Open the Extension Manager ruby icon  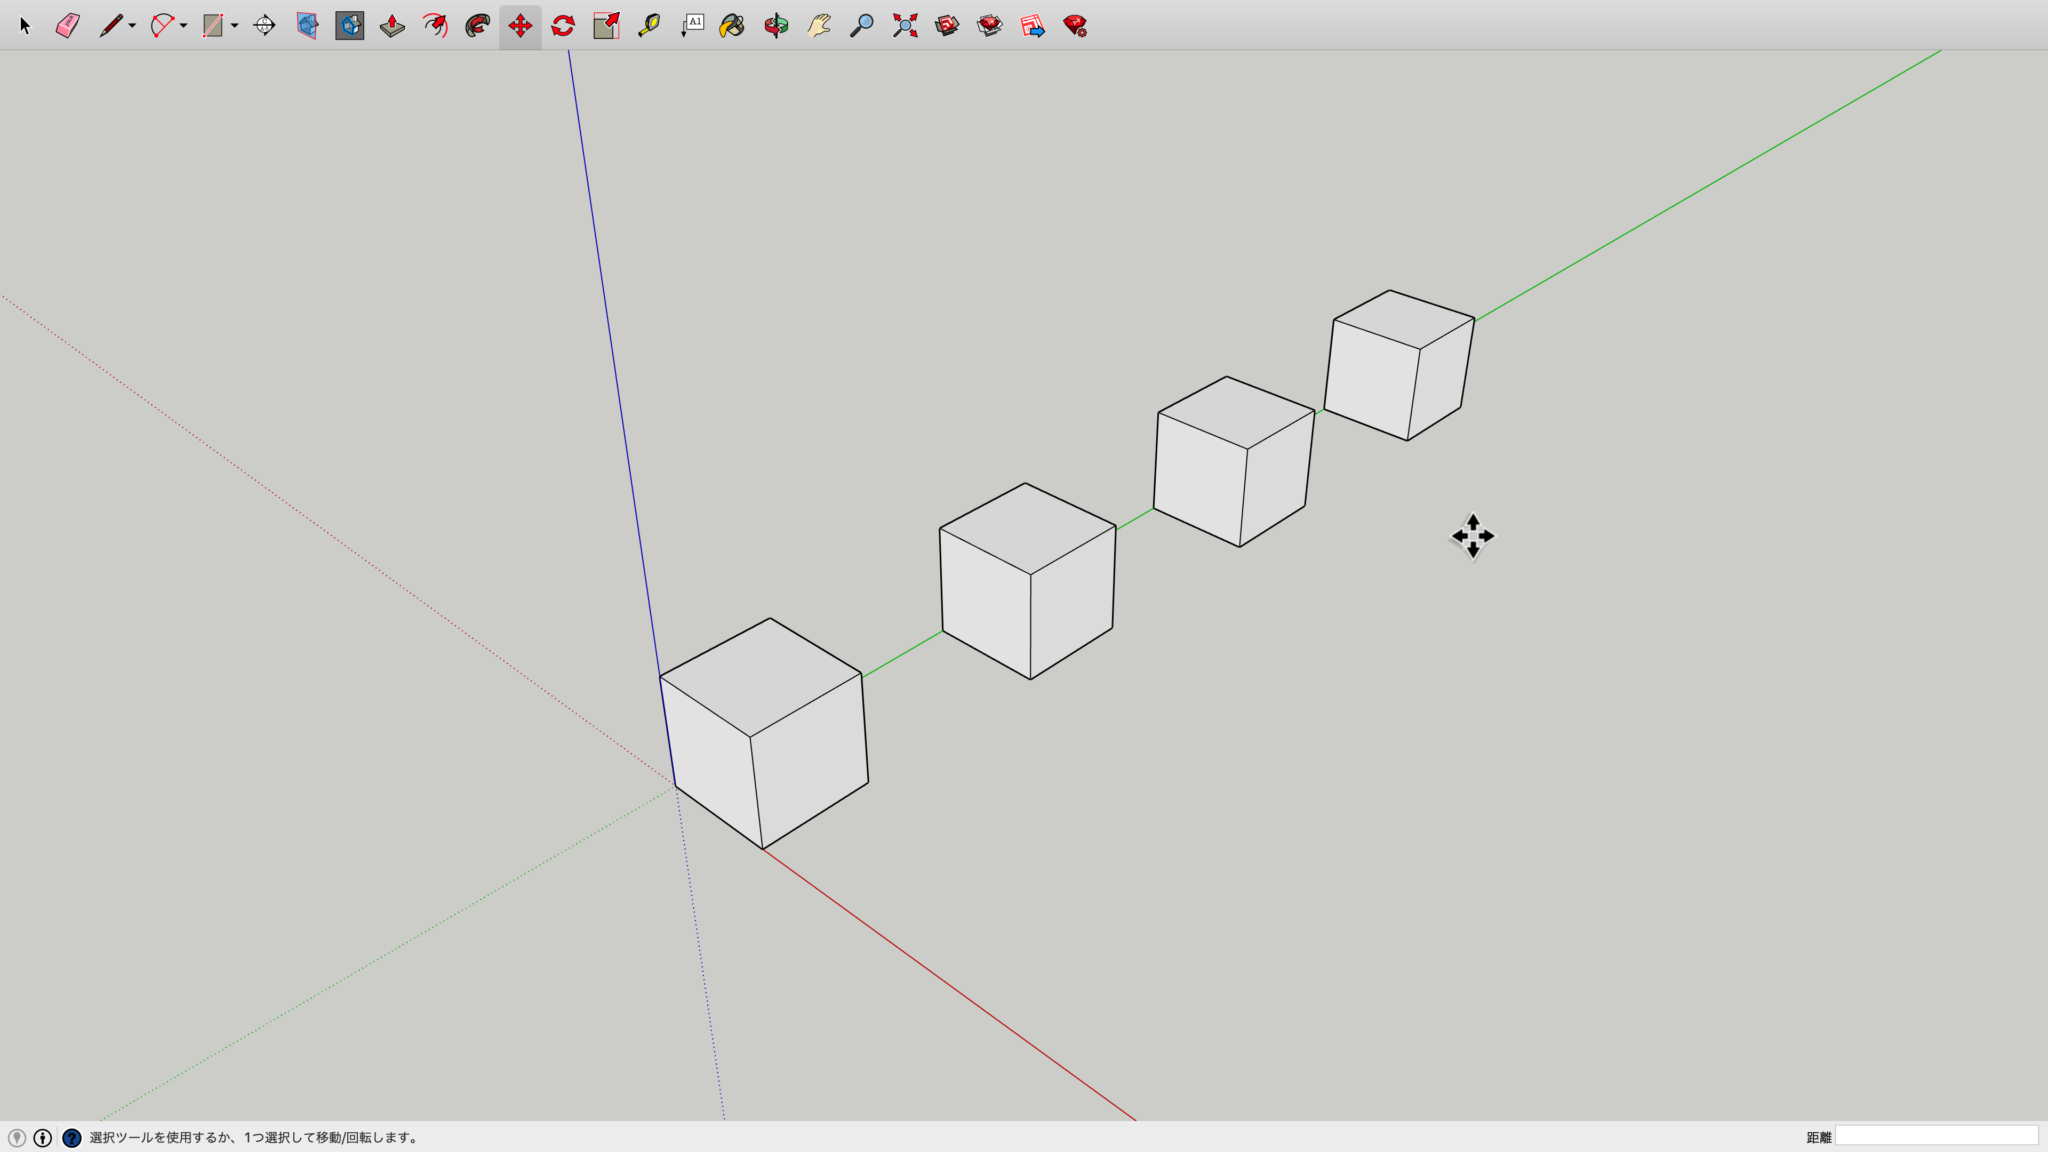tap(1075, 25)
